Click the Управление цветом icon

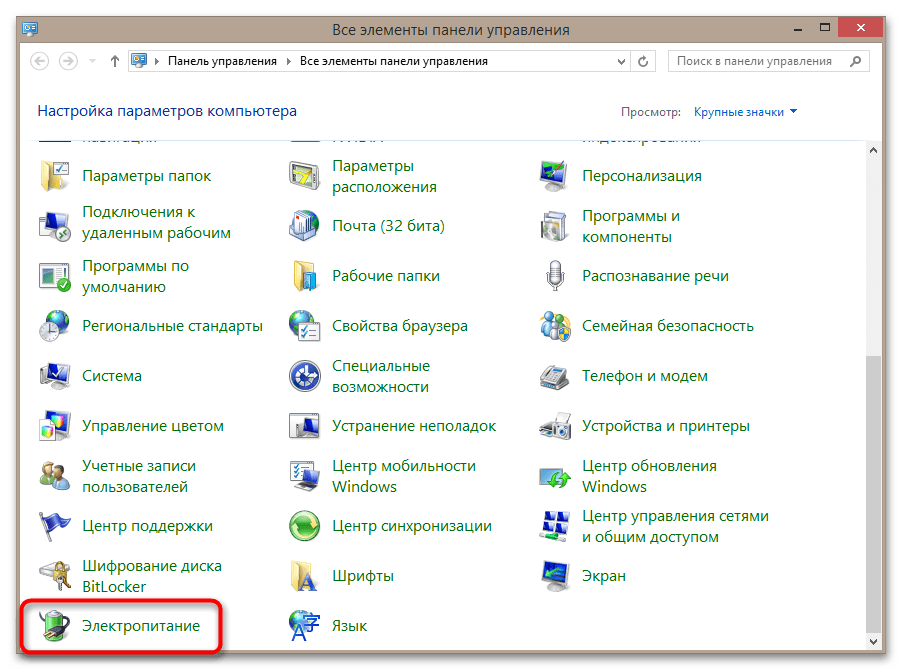point(55,426)
